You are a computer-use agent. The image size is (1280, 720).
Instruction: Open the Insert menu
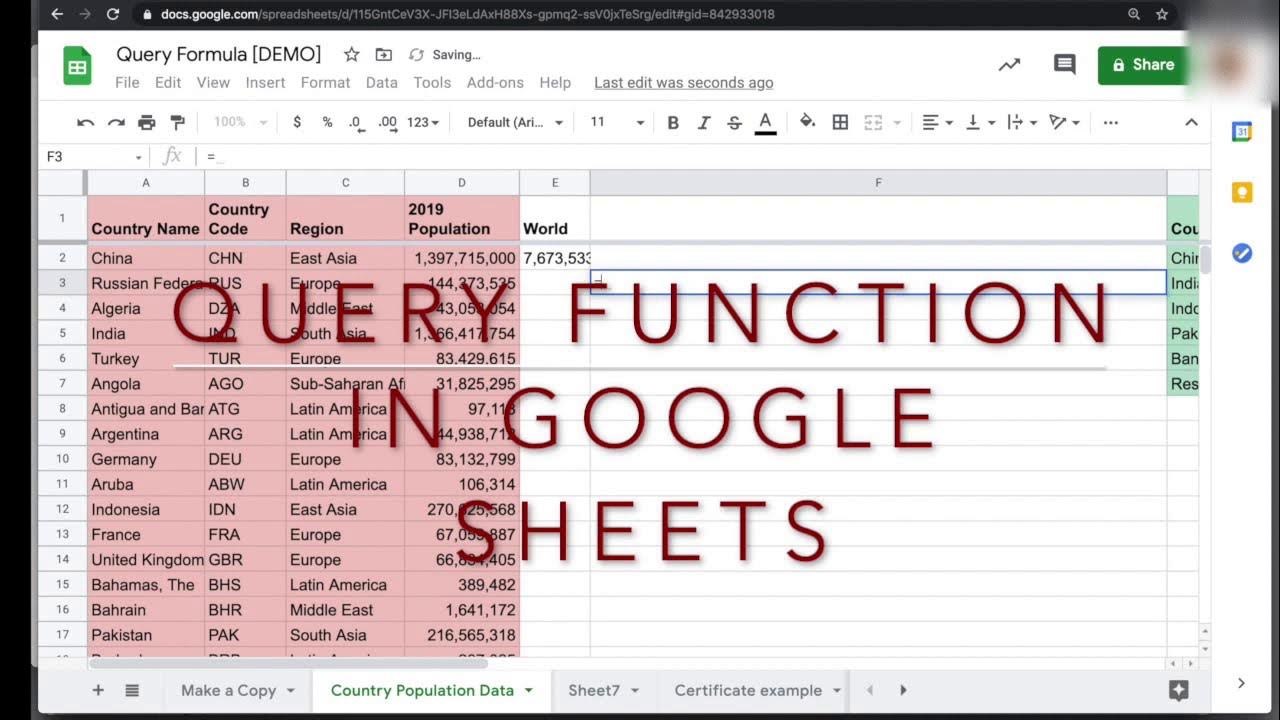pos(265,83)
